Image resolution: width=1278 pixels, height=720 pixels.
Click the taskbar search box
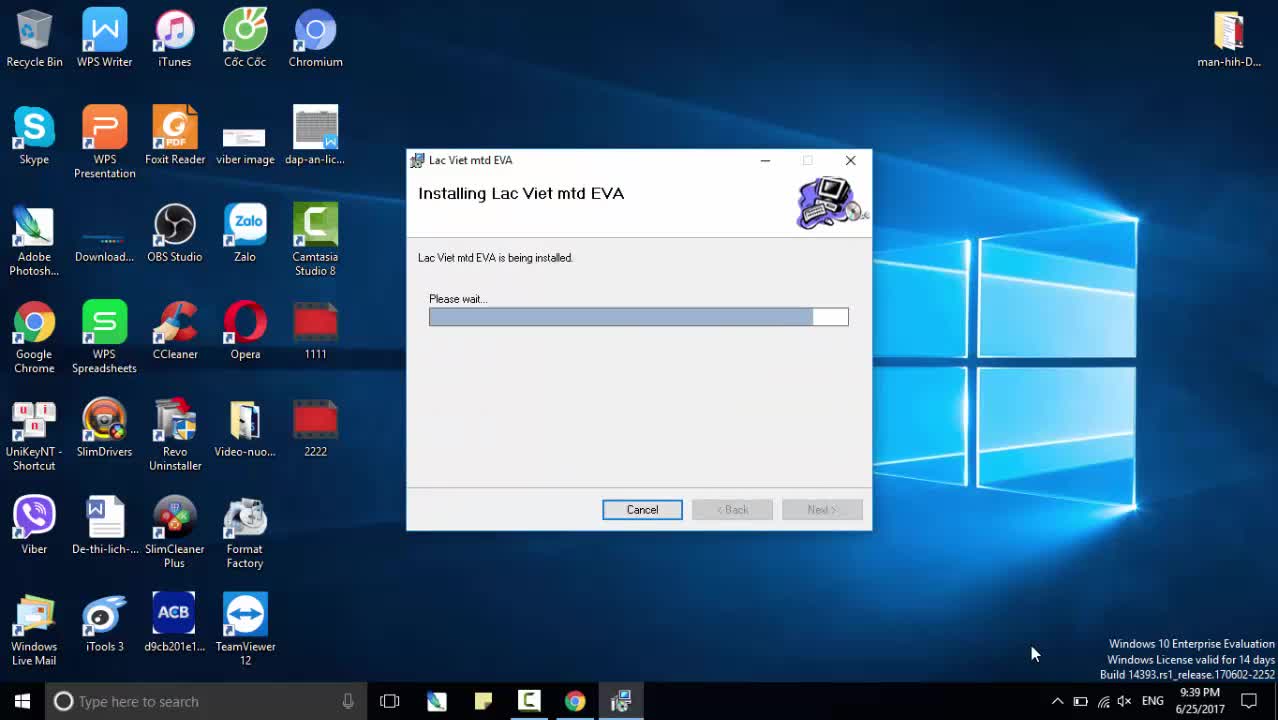(205, 701)
